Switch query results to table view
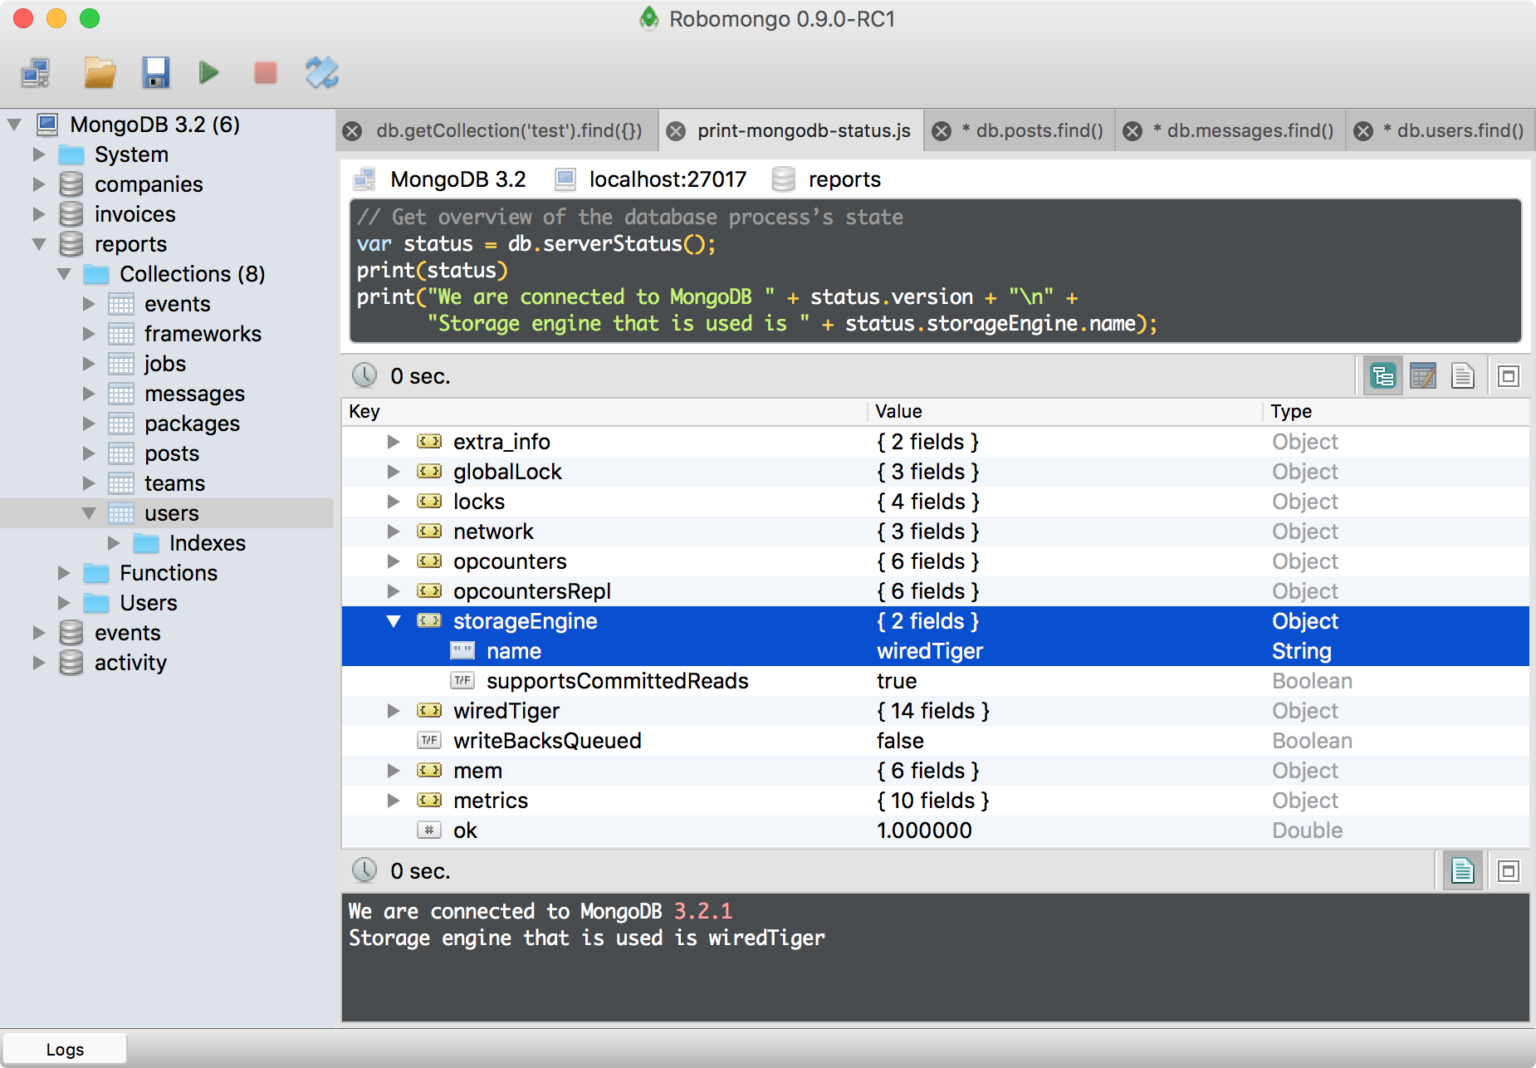Viewport: 1536px width, 1068px height. 1422,375
